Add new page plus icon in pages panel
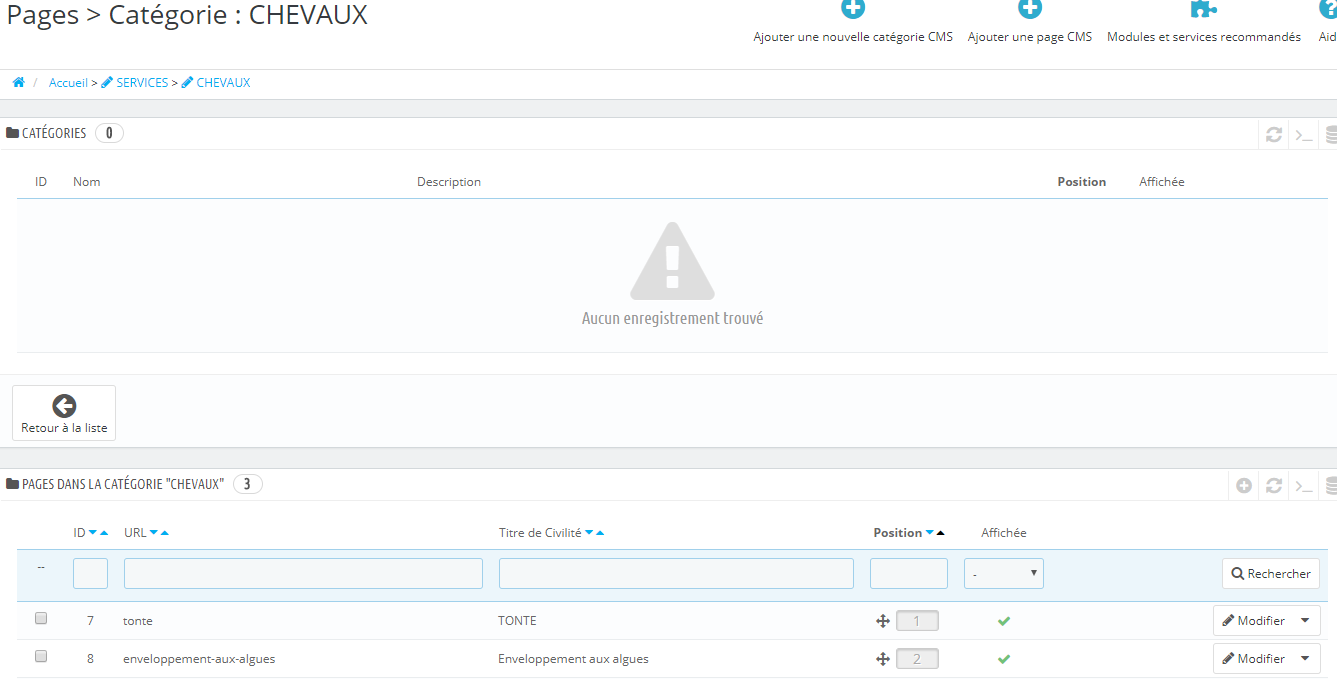Image resolution: width=1337 pixels, height=679 pixels. (x=1244, y=485)
